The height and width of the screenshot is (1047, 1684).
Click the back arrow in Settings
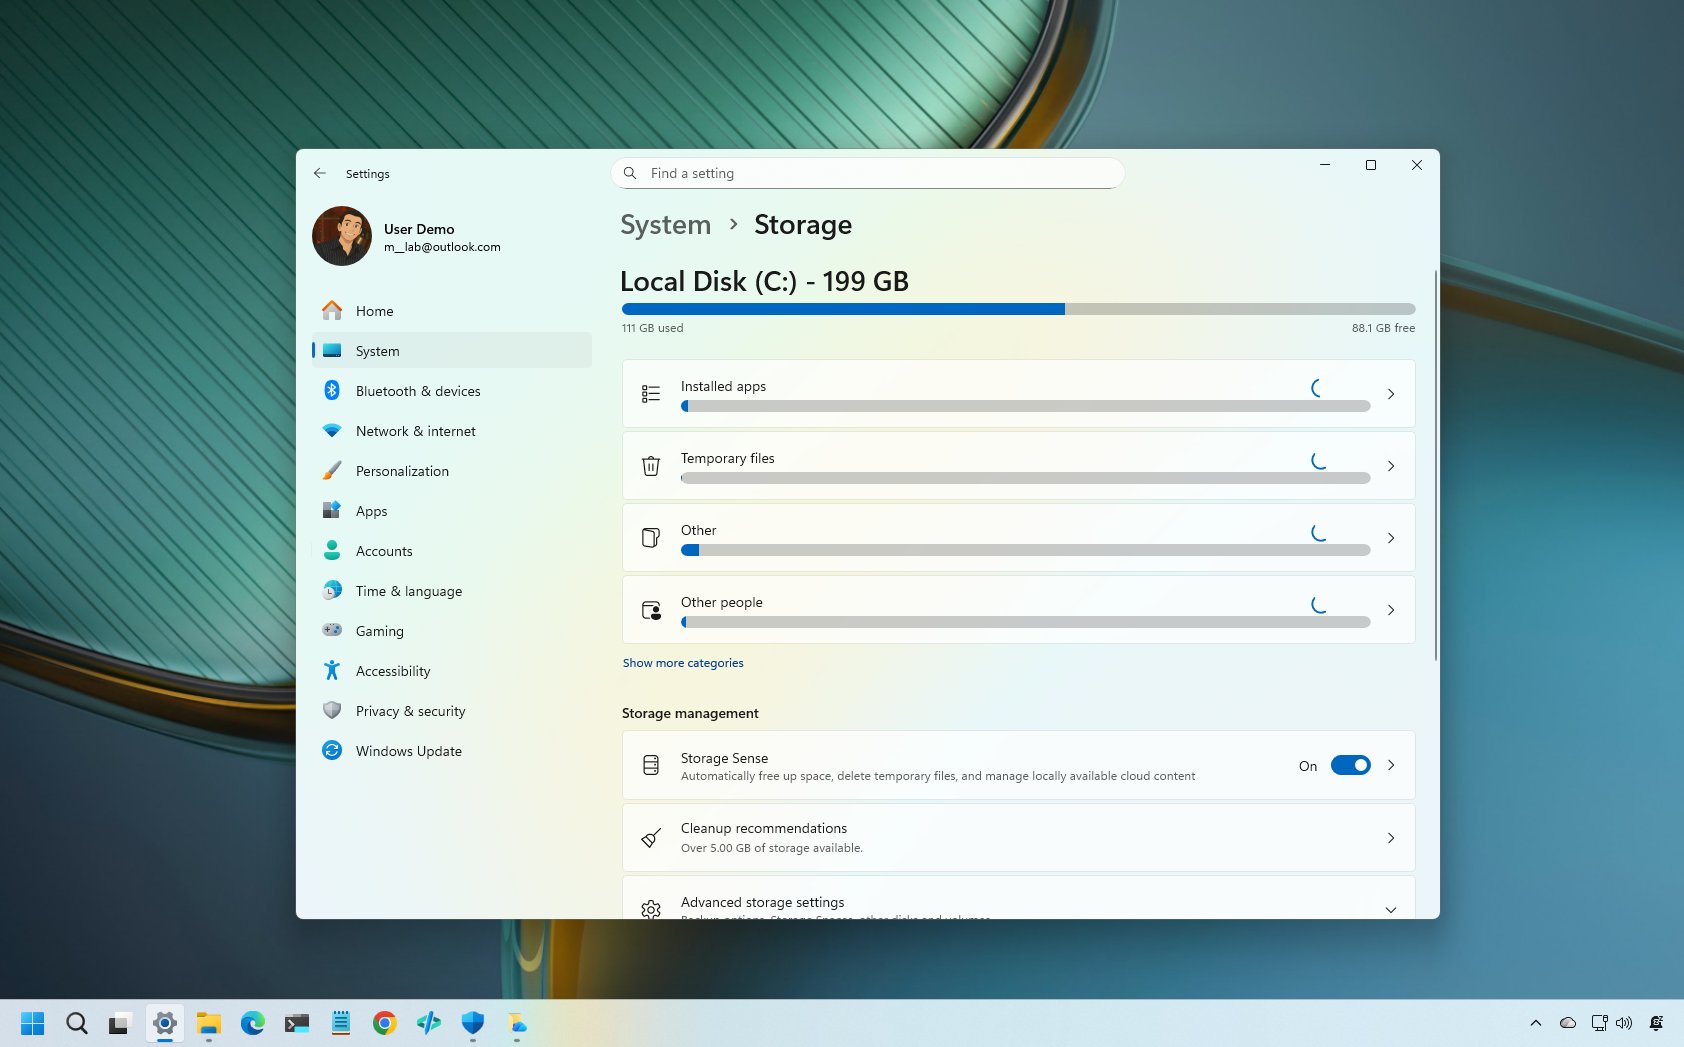[320, 173]
